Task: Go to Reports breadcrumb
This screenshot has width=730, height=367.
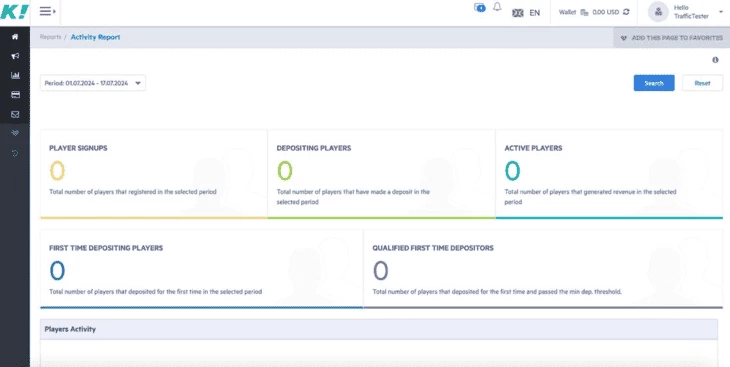Action: tap(50, 37)
